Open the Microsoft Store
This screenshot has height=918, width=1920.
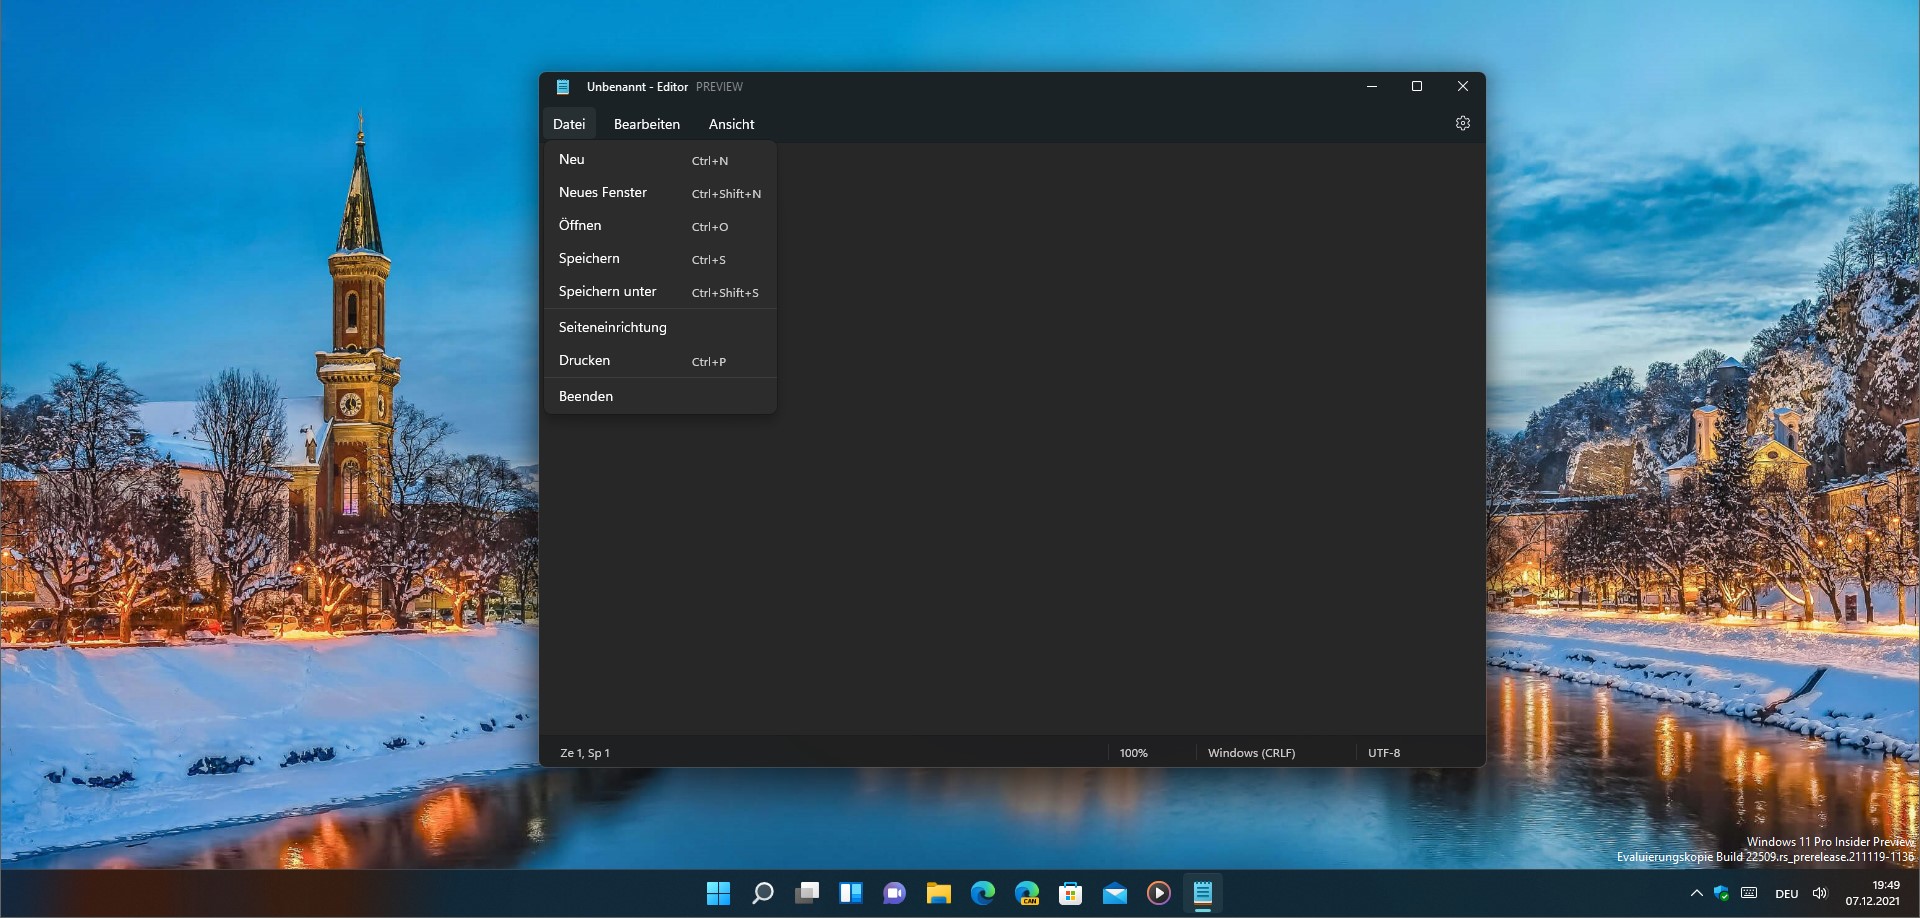[x=1072, y=893]
